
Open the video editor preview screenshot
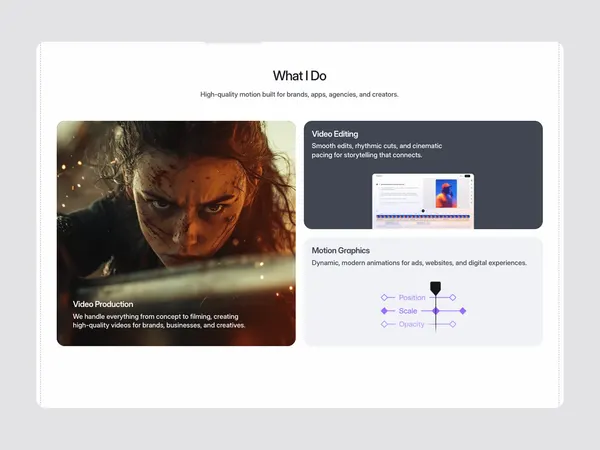click(x=423, y=201)
